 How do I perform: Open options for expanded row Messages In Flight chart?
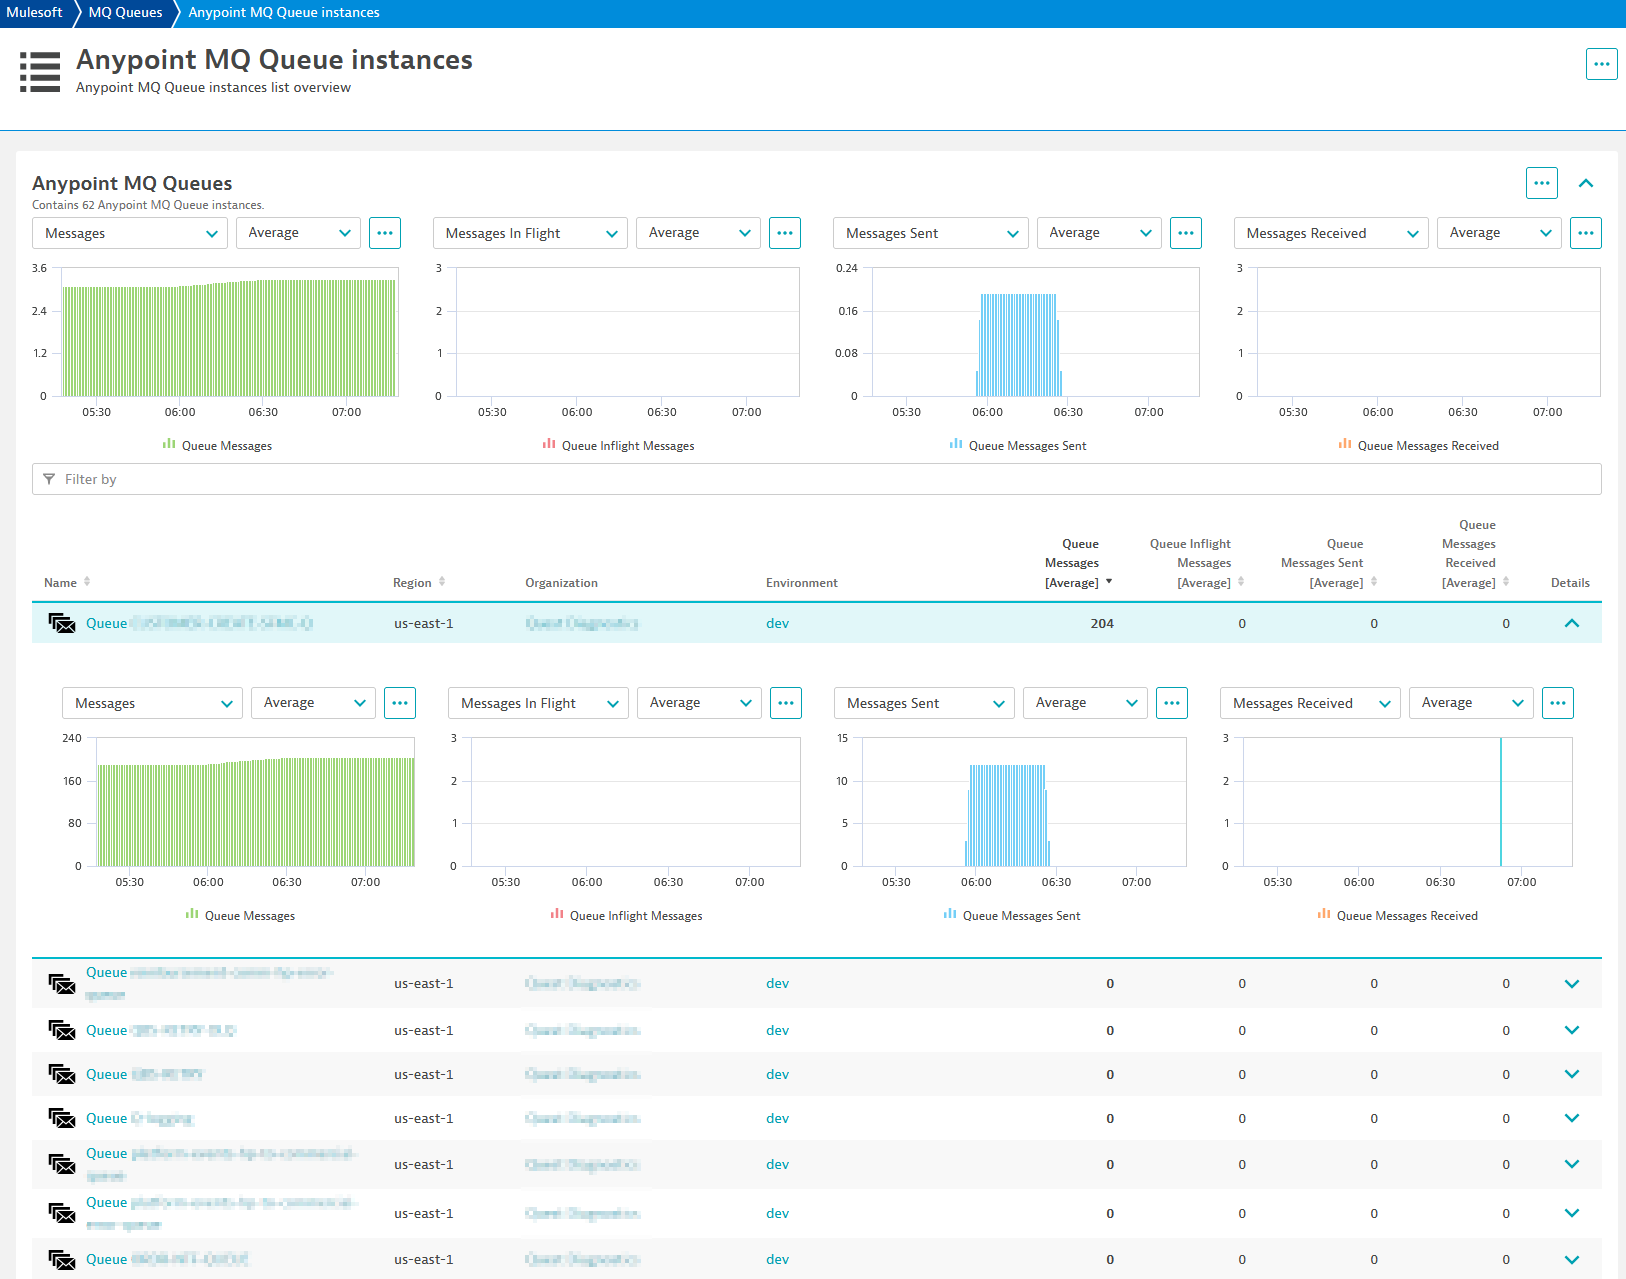coord(786,703)
